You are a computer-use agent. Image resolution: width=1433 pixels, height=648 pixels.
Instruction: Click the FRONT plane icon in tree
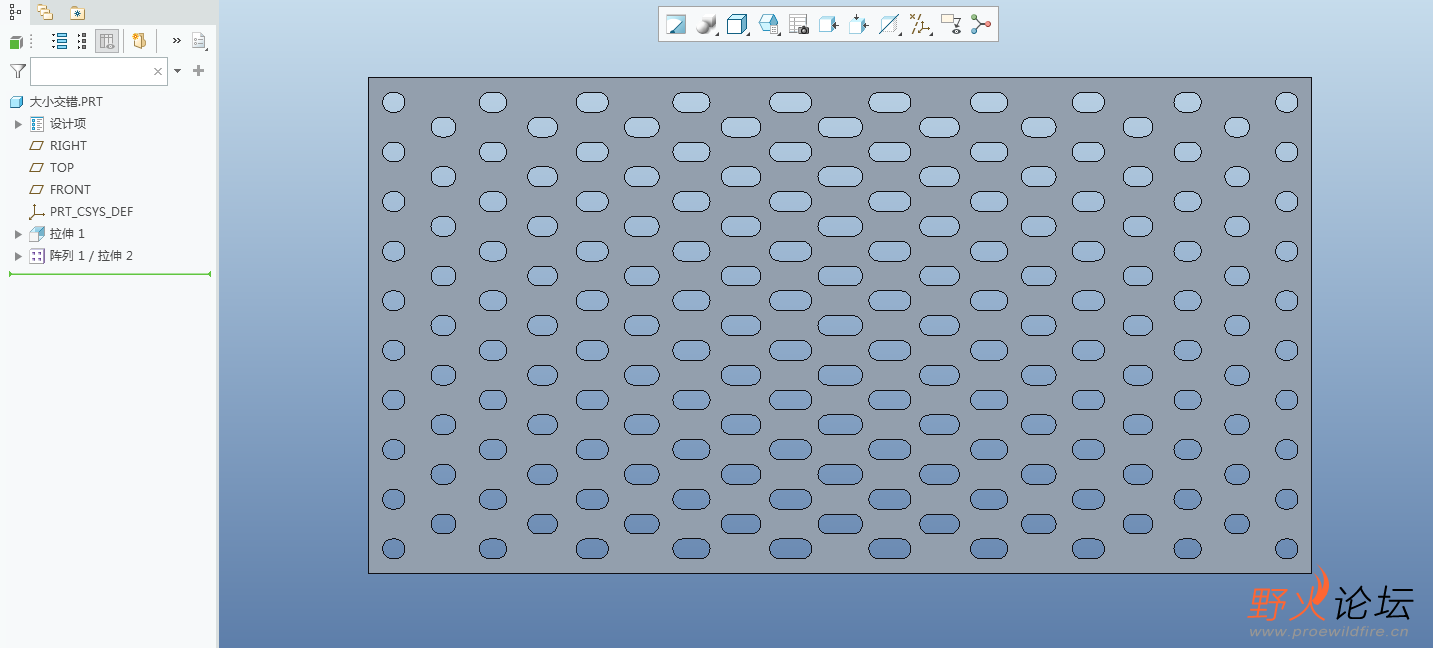[x=37, y=190]
